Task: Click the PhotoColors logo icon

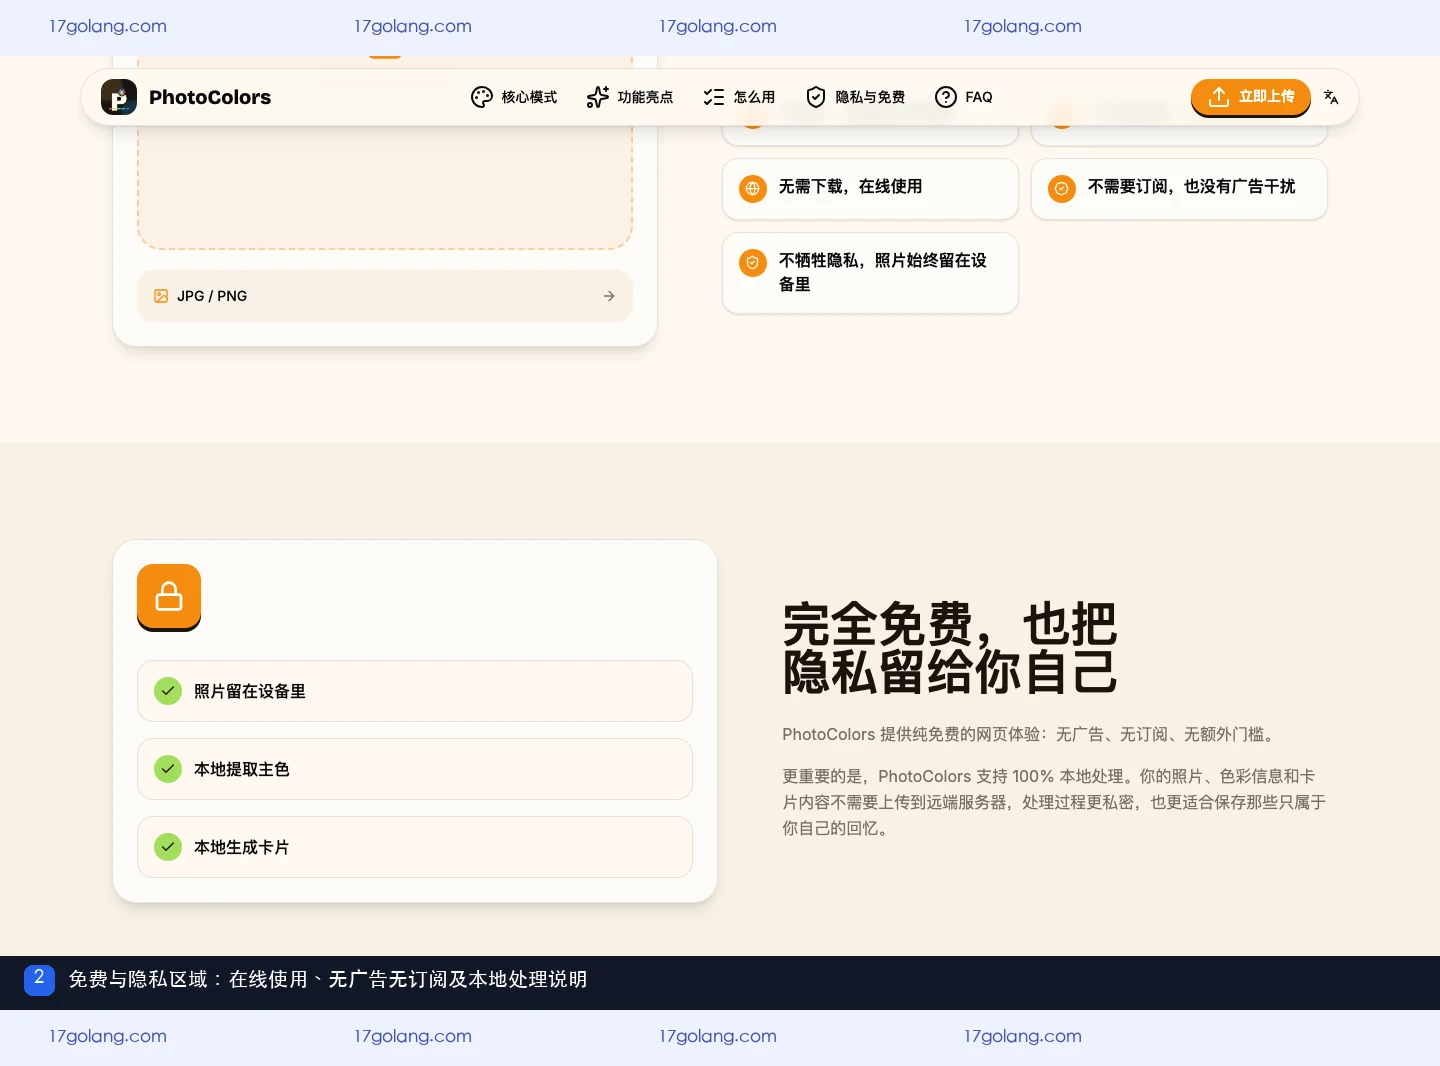Action: tap(119, 97)
